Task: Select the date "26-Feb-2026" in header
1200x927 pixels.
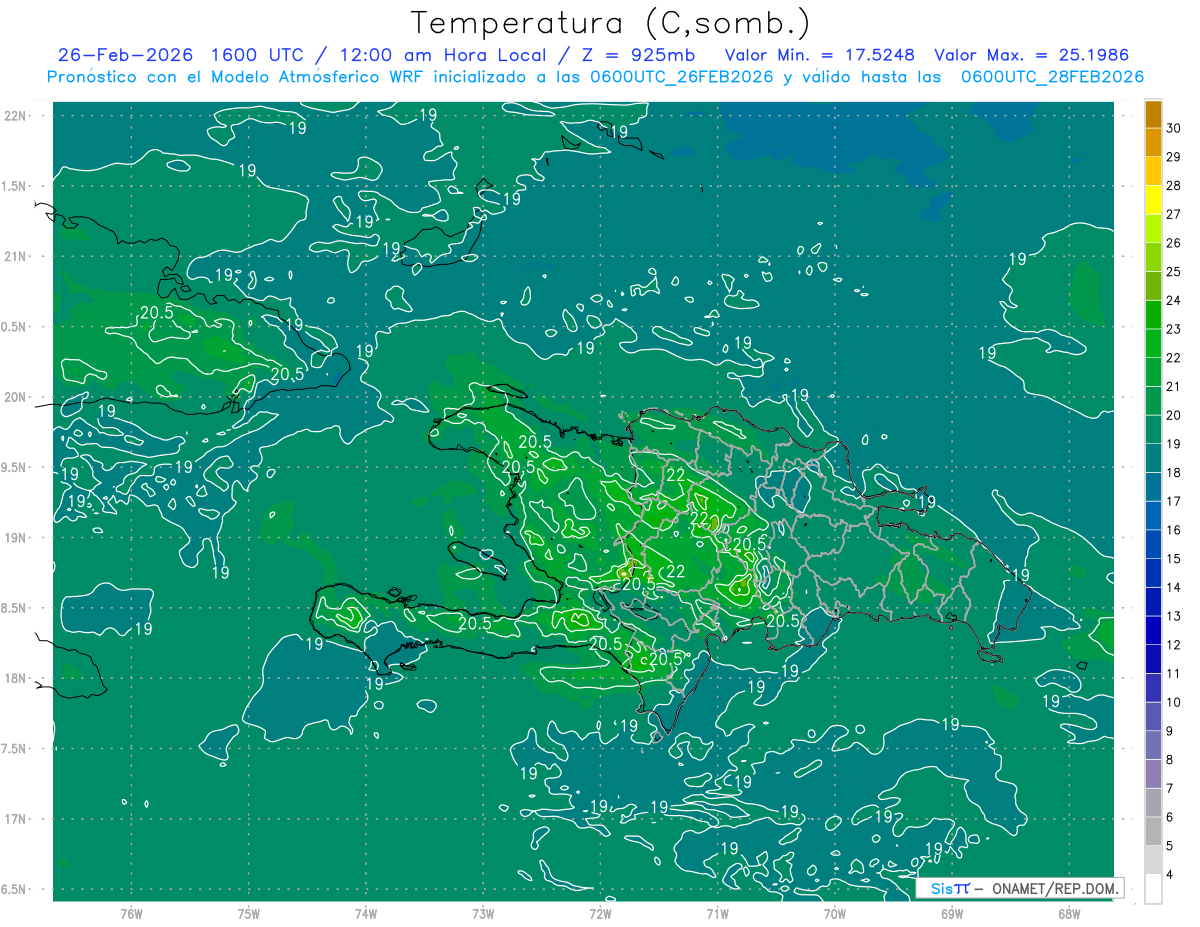Action: coord(125,55)
